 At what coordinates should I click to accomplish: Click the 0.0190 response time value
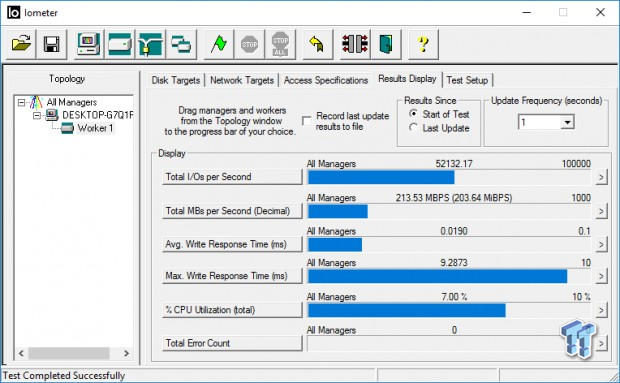(x=454, y=231)
